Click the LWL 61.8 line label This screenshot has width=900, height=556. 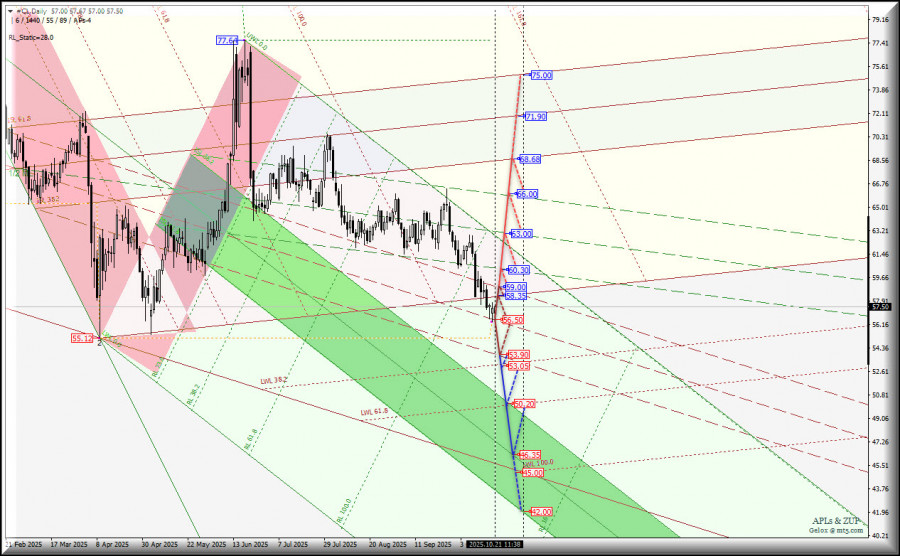click(374, 412)
